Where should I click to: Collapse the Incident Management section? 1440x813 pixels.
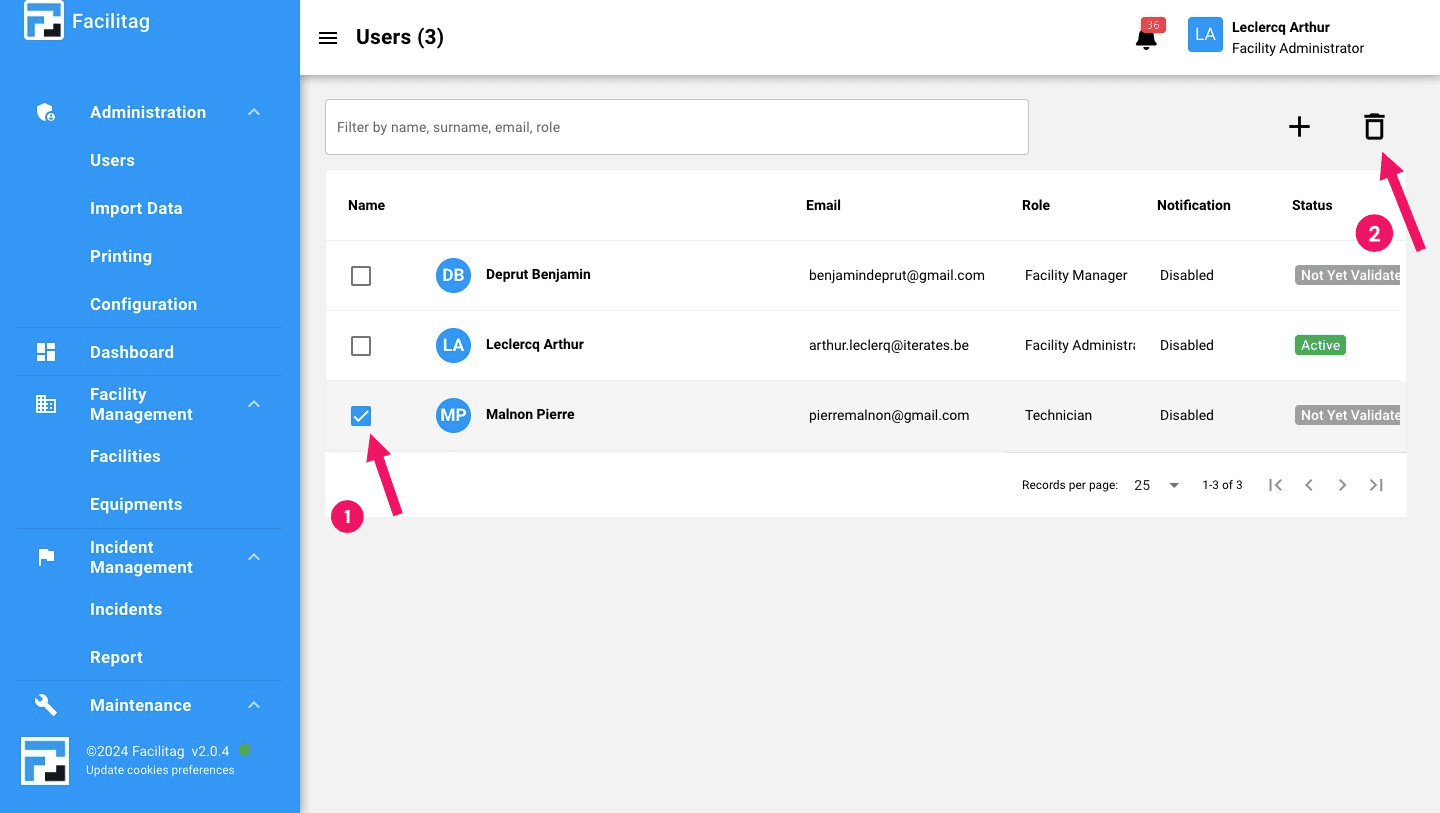coord(254,557)
